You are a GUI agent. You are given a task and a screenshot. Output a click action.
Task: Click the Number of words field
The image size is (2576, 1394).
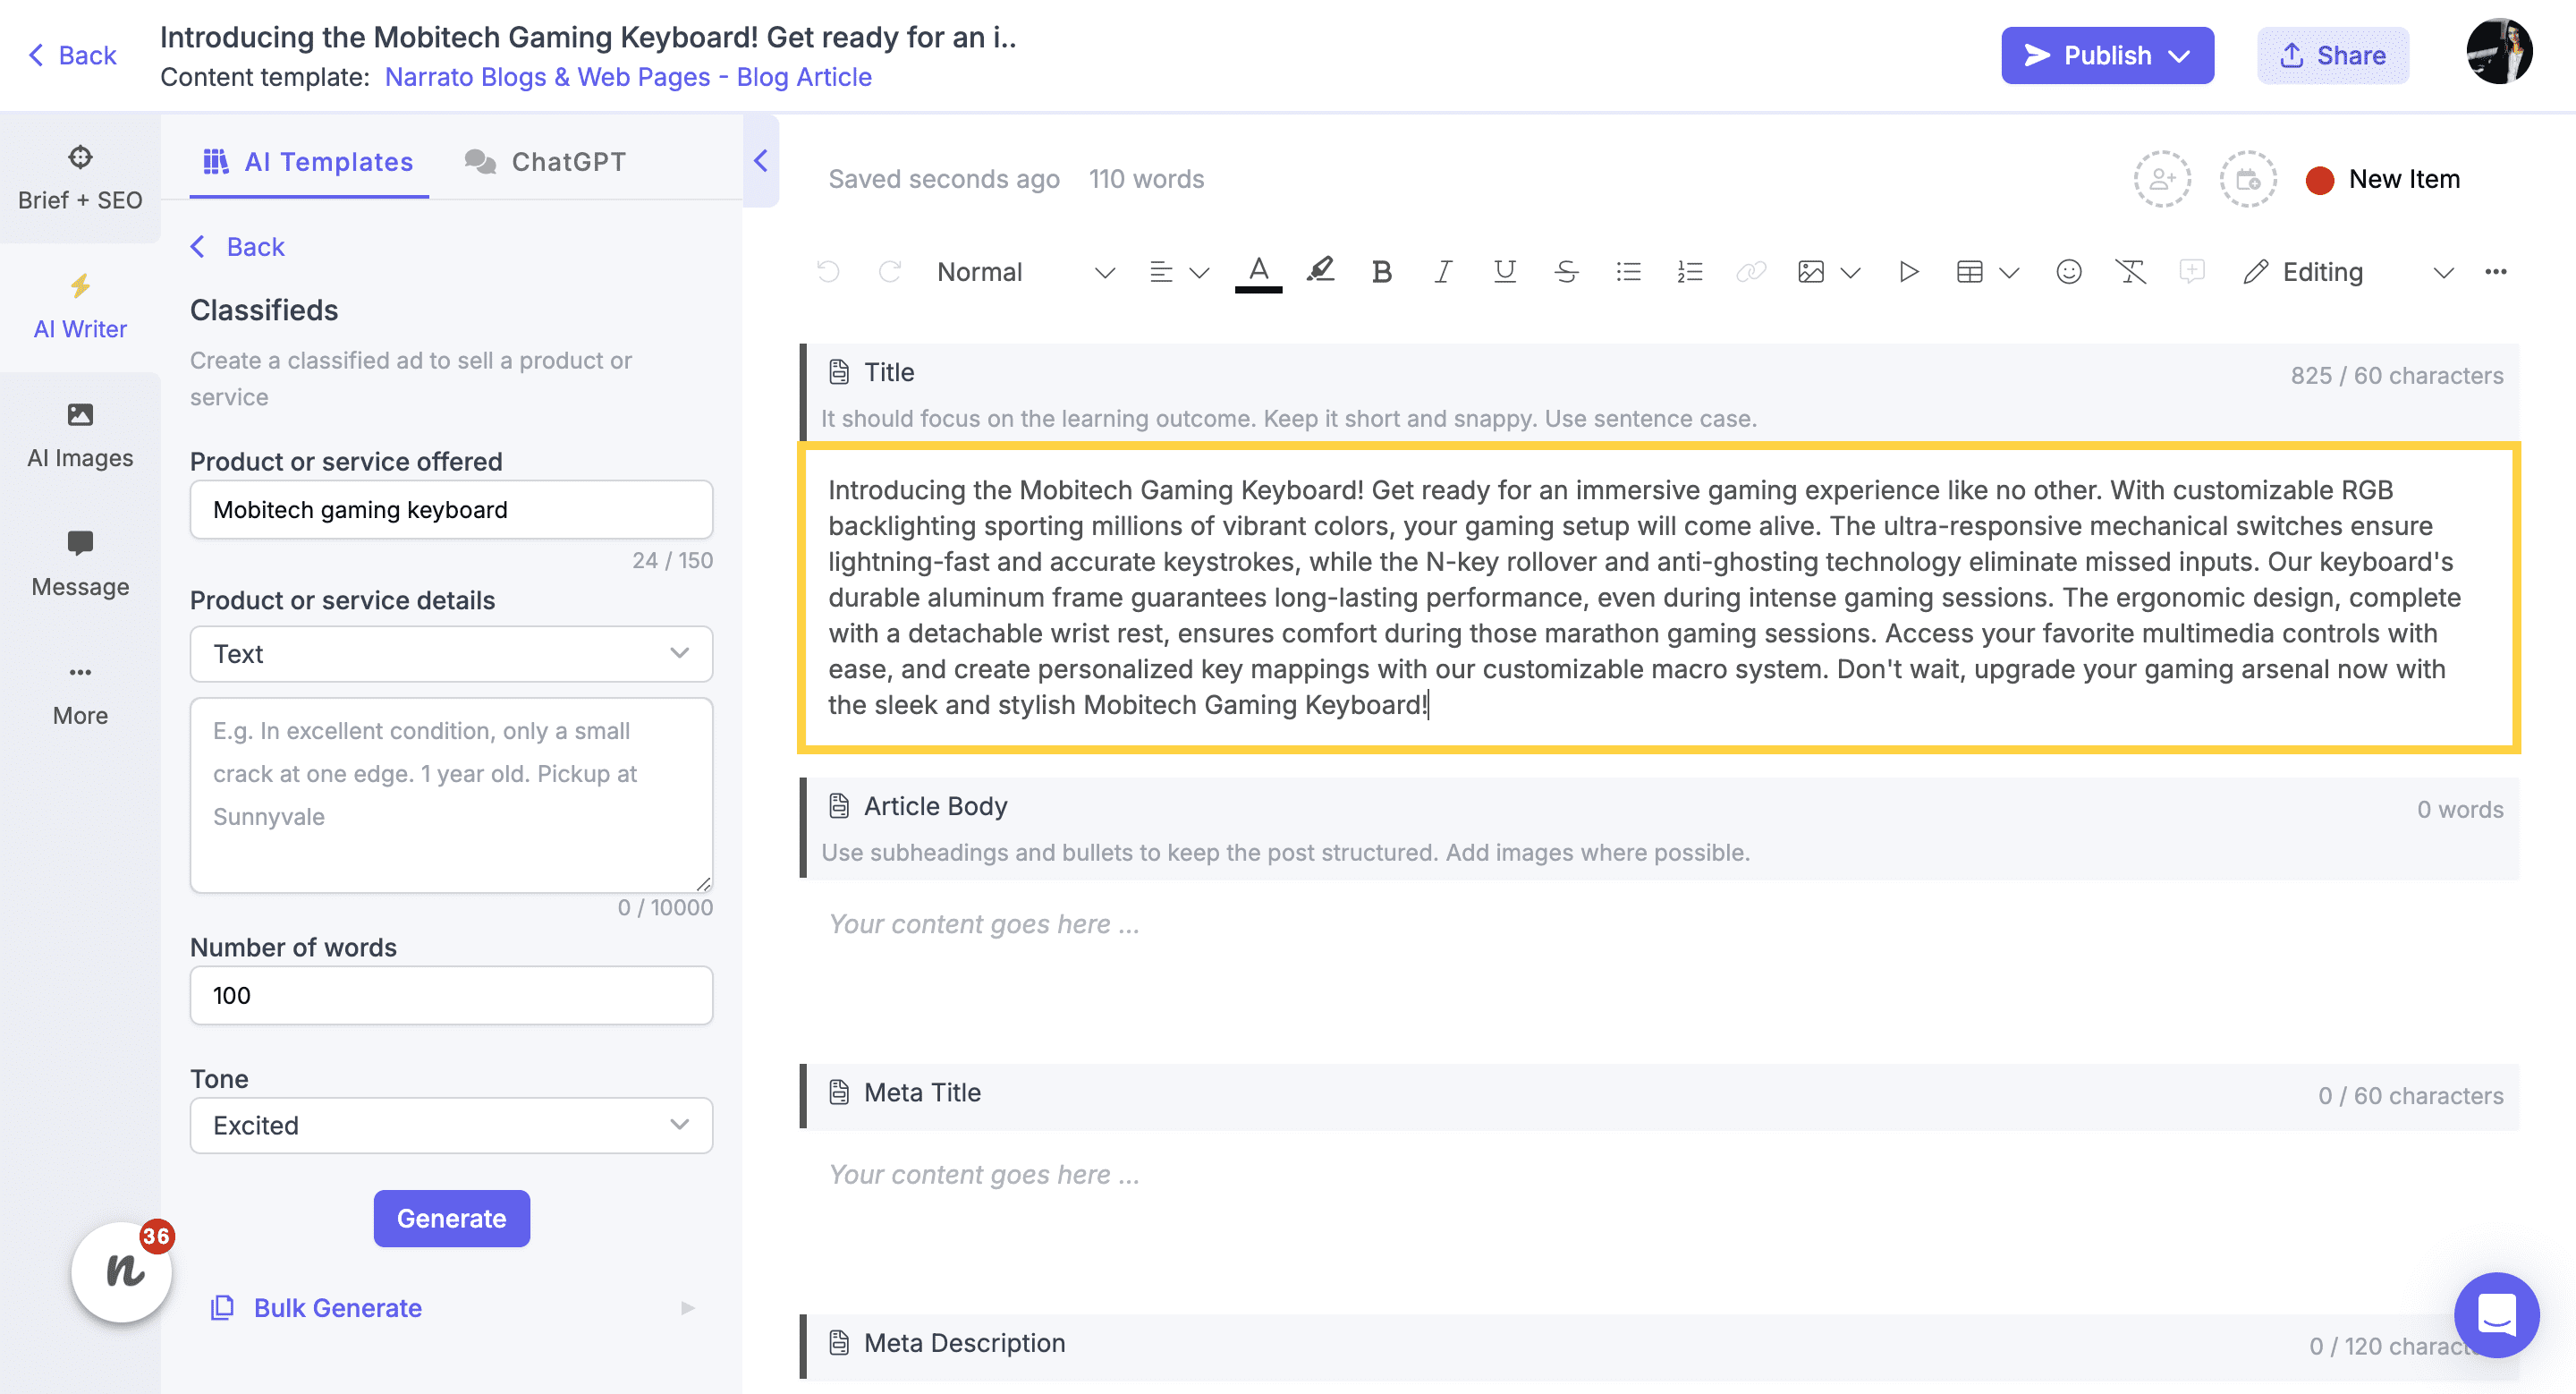(x=451, y=995)
